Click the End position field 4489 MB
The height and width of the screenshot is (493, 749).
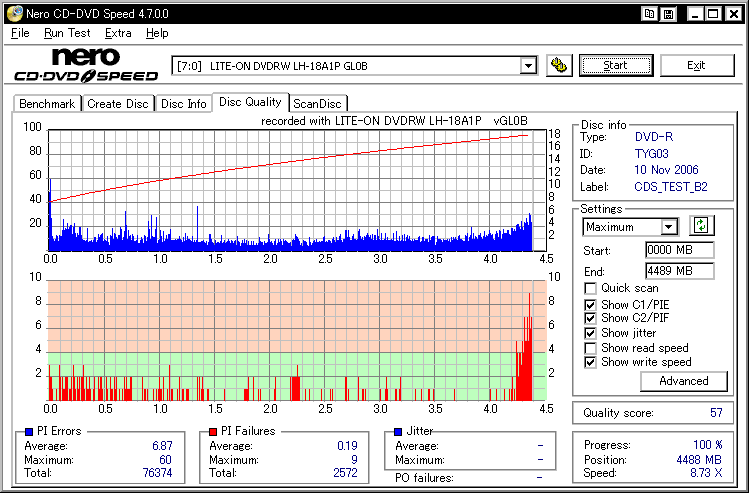tap(680, 271)
